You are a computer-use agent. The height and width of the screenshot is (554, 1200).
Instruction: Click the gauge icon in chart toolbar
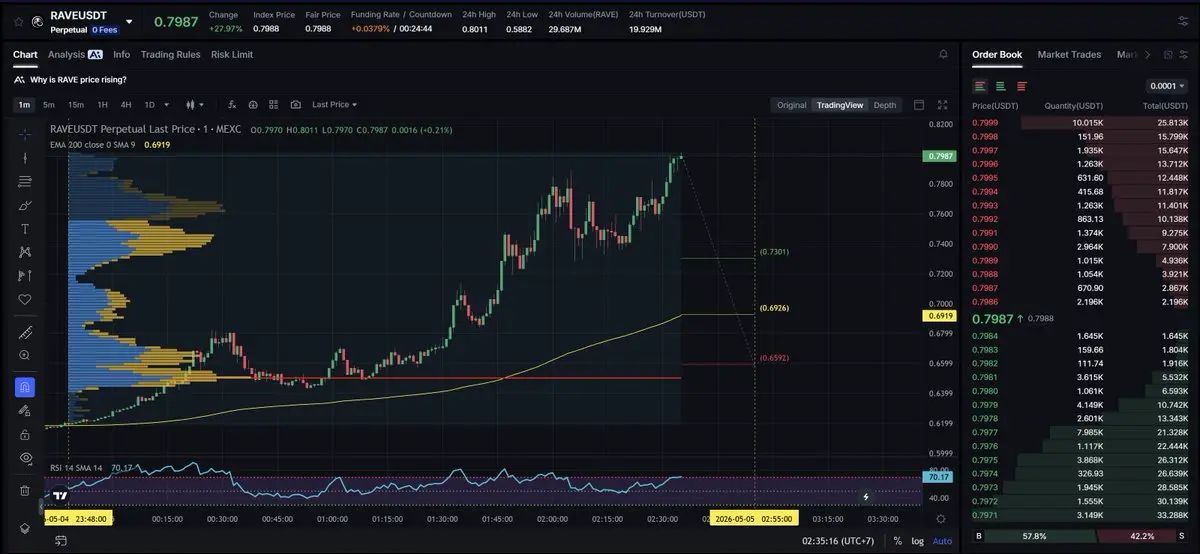[253, 104]
